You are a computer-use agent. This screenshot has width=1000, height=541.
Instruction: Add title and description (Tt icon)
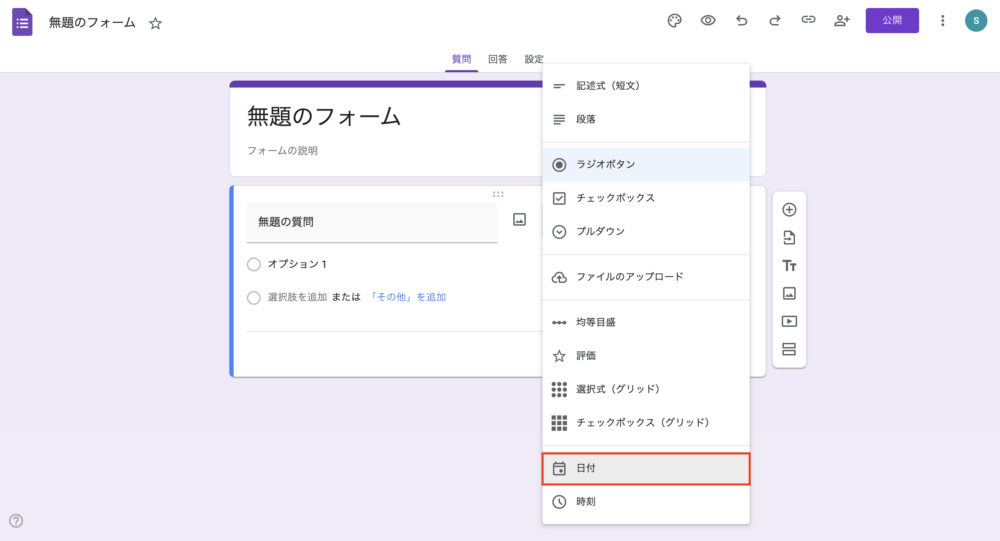click(x=789, y=265)
